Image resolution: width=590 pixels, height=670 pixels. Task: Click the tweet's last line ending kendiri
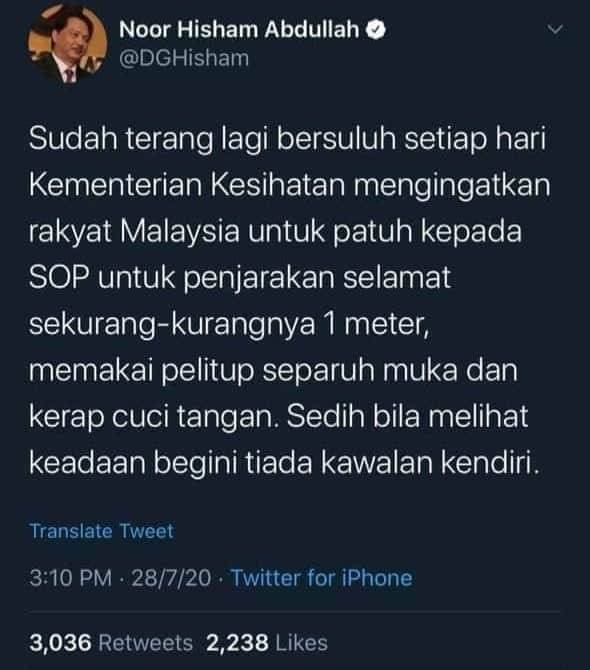[x=285, y=462]
